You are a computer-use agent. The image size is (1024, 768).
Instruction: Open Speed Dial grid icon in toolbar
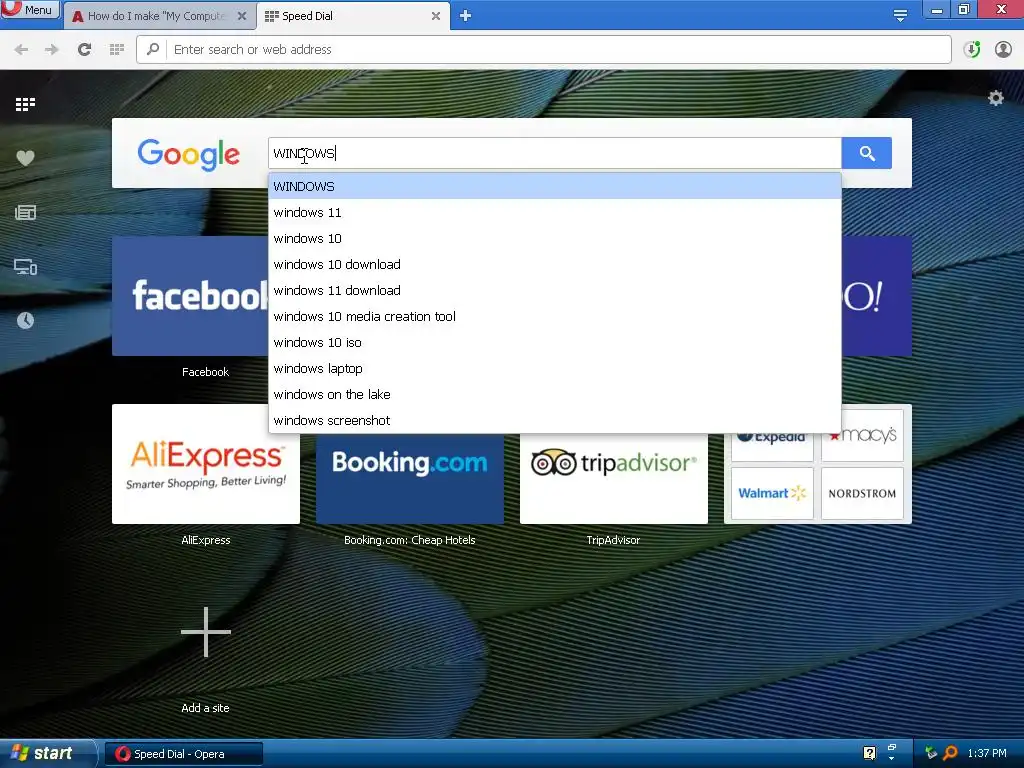tap(117, 50)
